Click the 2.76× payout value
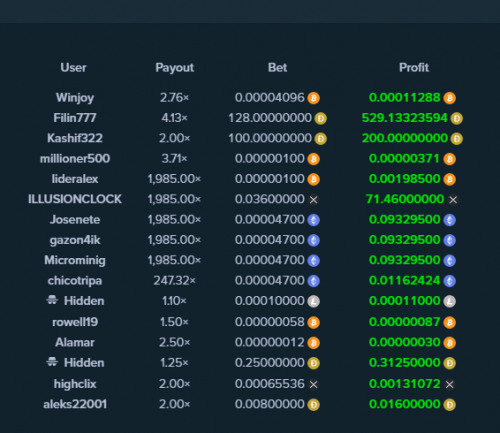This screenshot has width=500, height=433. point(174,98)
